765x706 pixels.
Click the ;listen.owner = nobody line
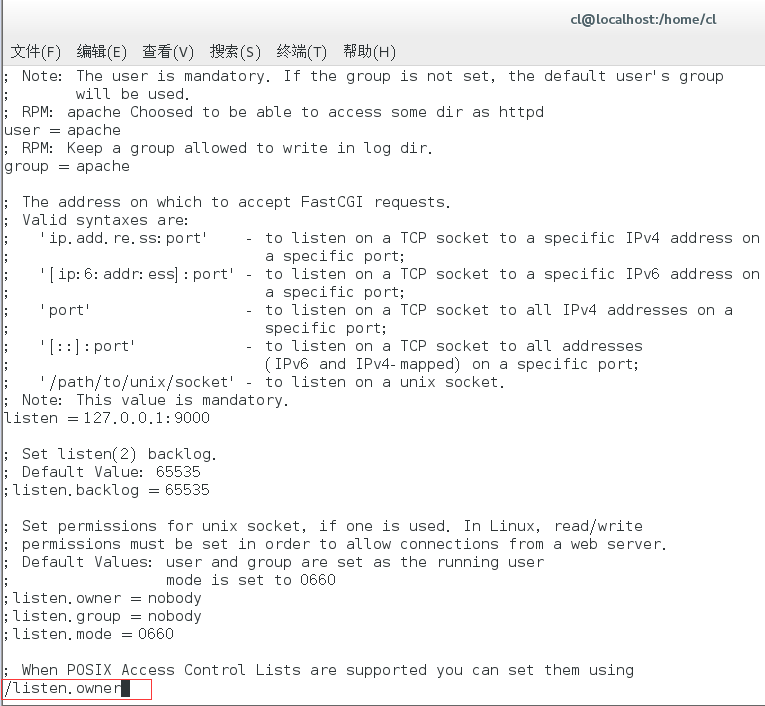[x=102, y=598]
